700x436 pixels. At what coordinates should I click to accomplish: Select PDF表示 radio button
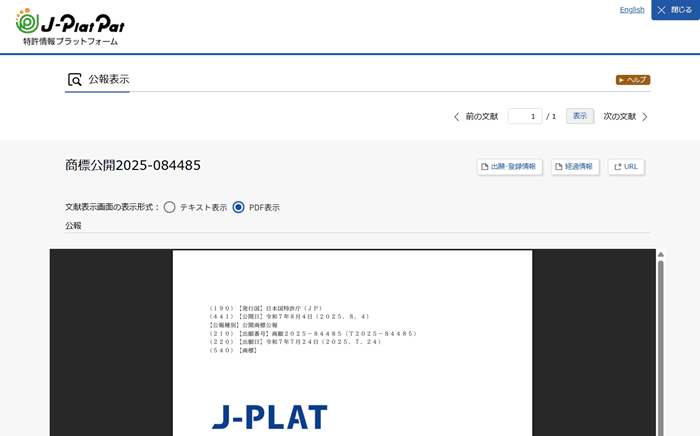238,207
